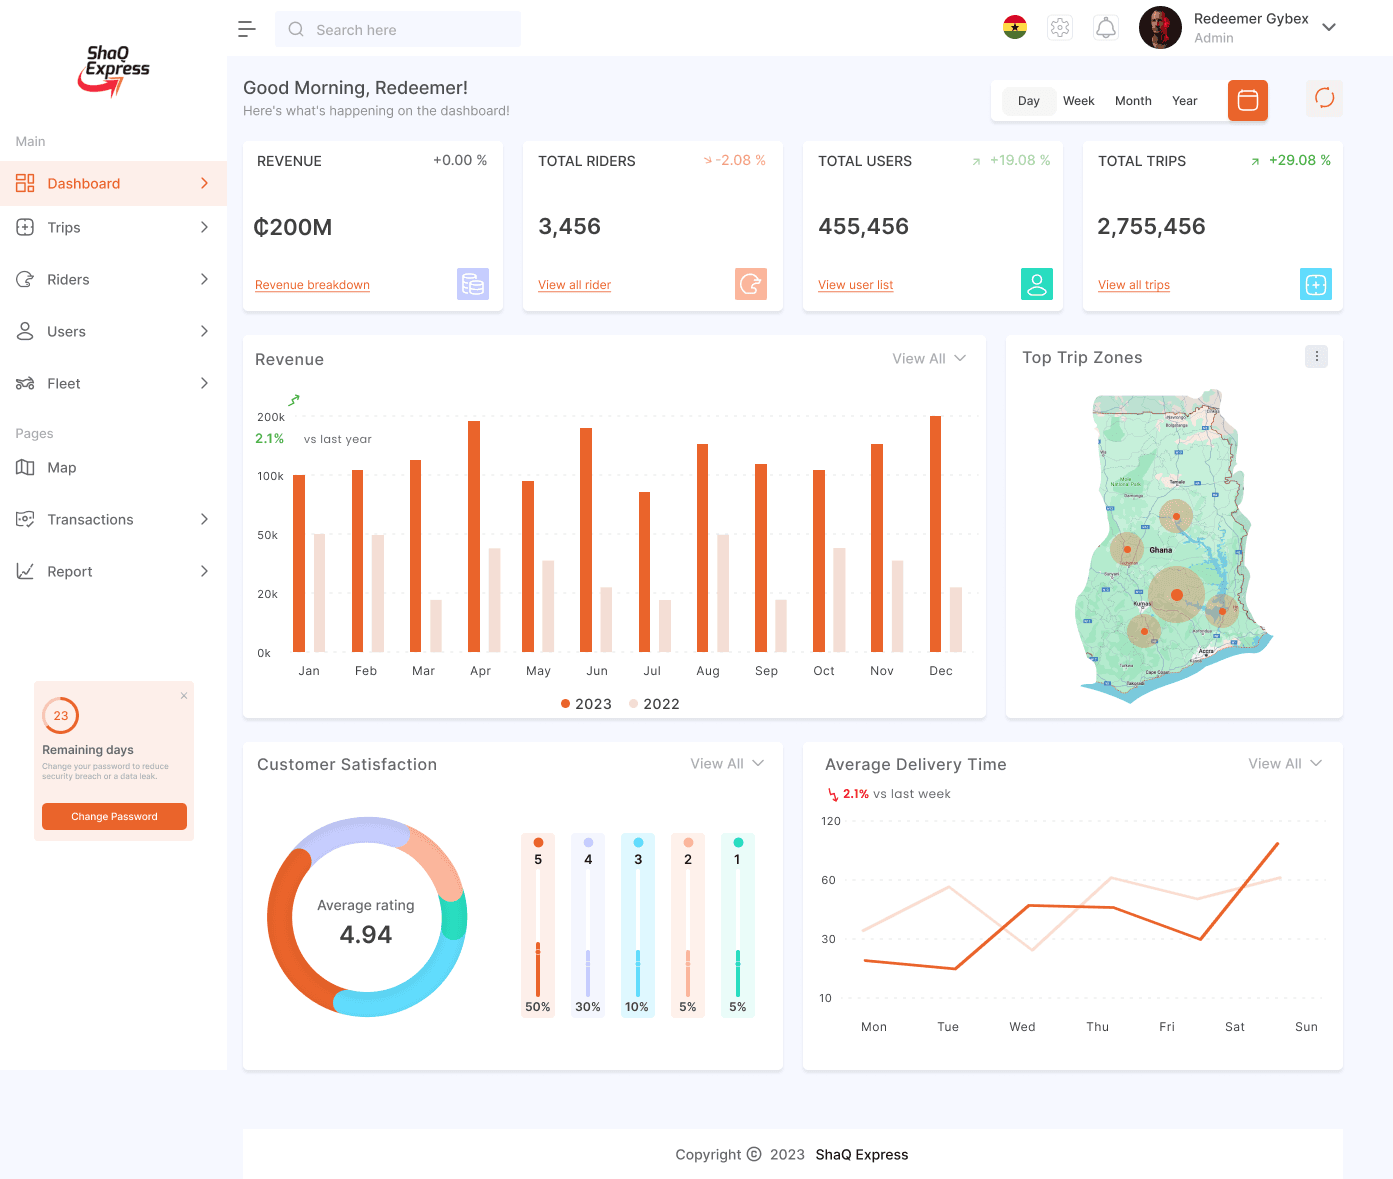Viewport: 1393px width, 1179px height.
Task: Click the settings gear icon
Action: point(1059,27)
